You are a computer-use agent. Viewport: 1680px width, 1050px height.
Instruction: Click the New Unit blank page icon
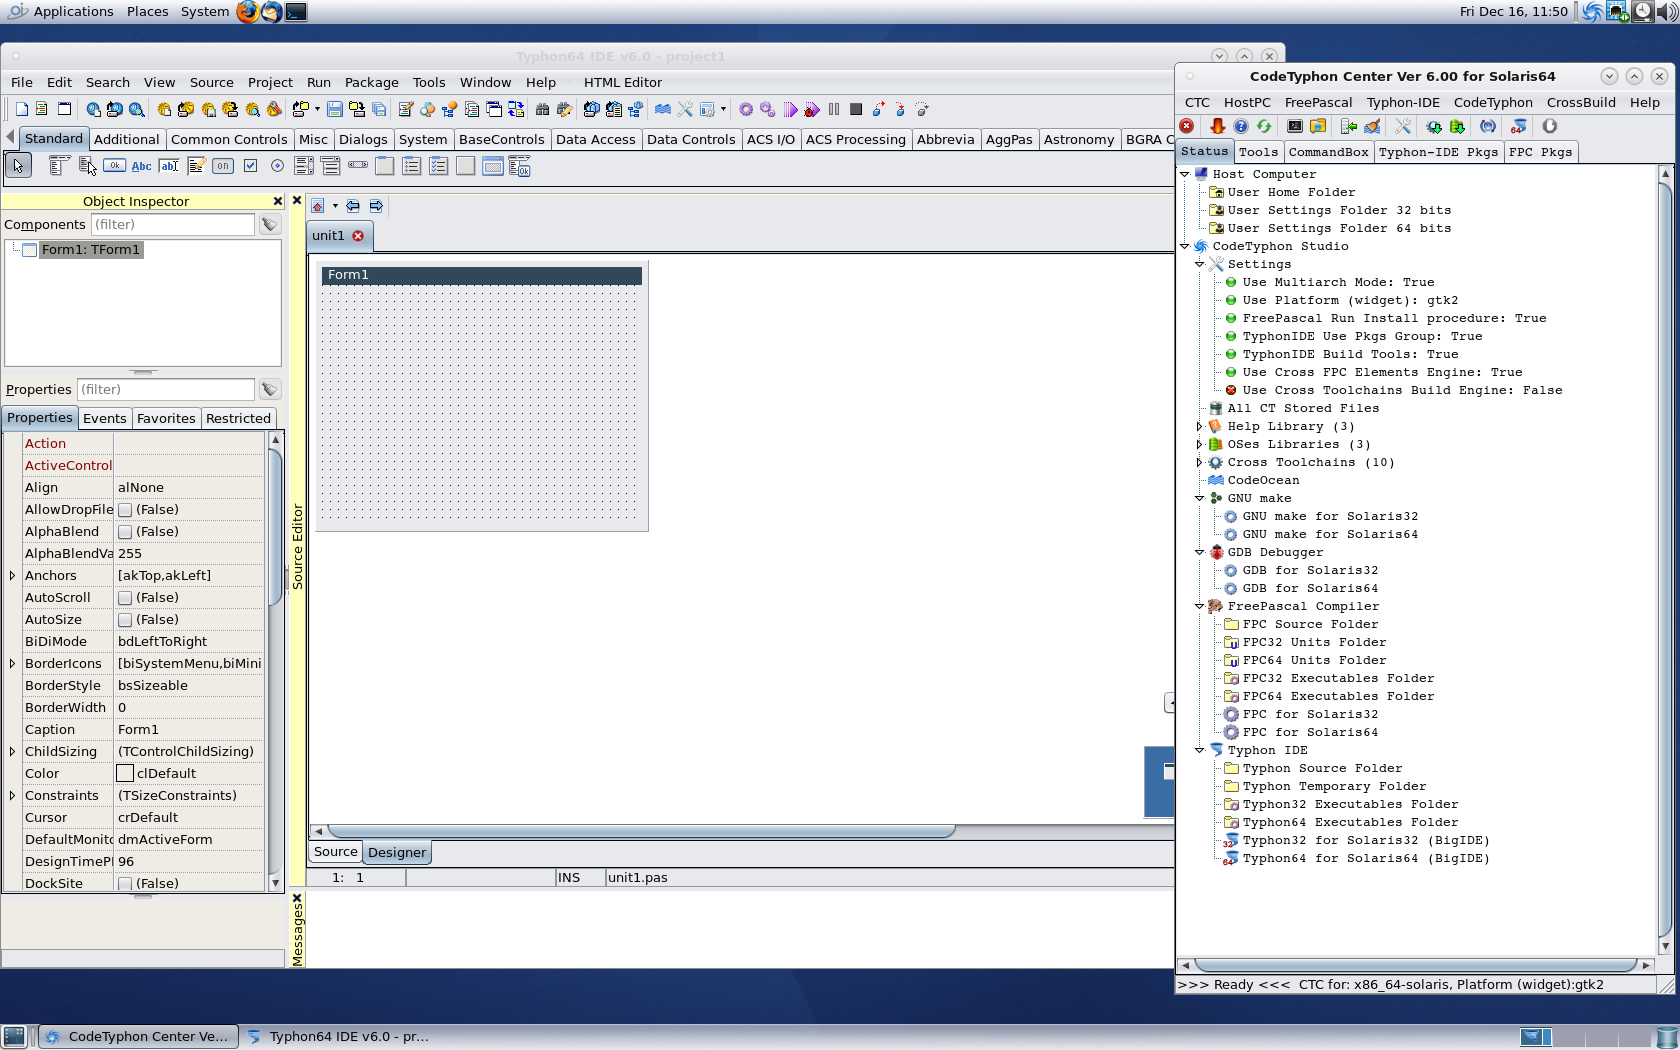(x=21, y=110)
